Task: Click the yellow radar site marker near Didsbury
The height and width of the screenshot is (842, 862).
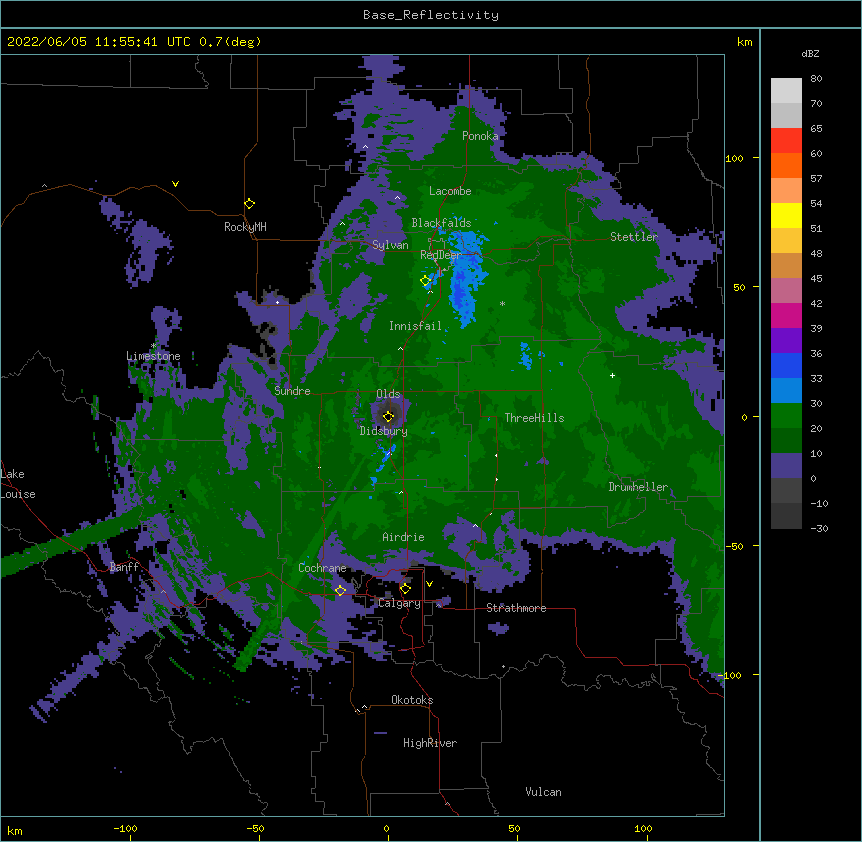Action: tap(388, 416)
